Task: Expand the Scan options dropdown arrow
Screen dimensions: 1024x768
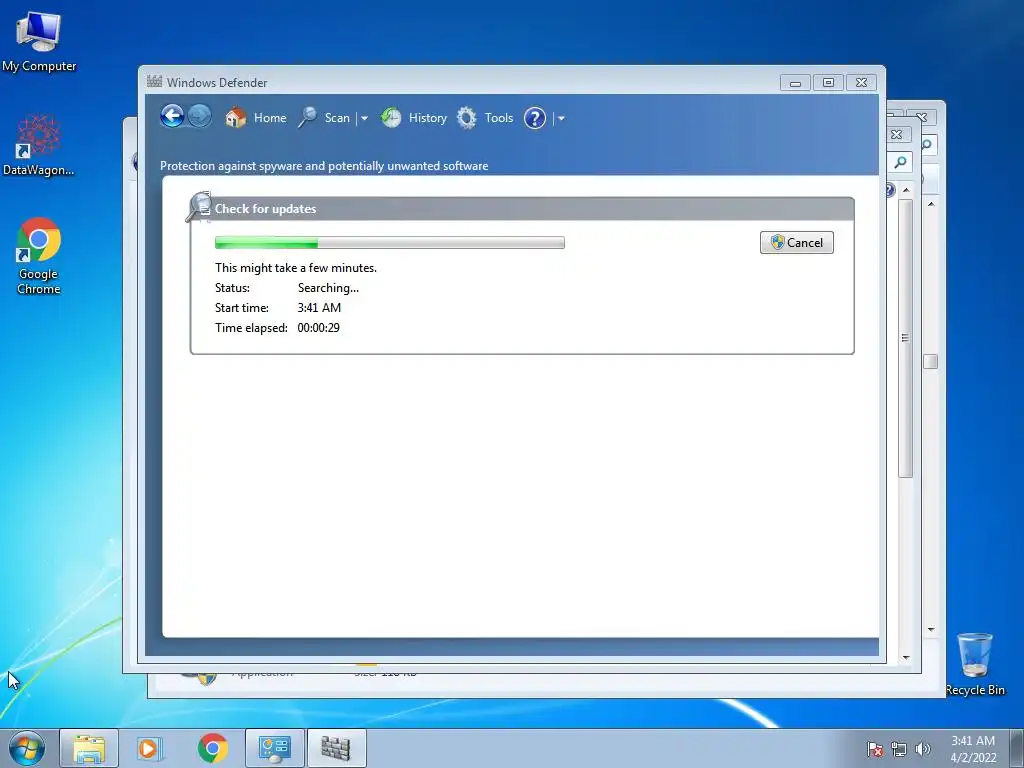Action: point(364,118)
